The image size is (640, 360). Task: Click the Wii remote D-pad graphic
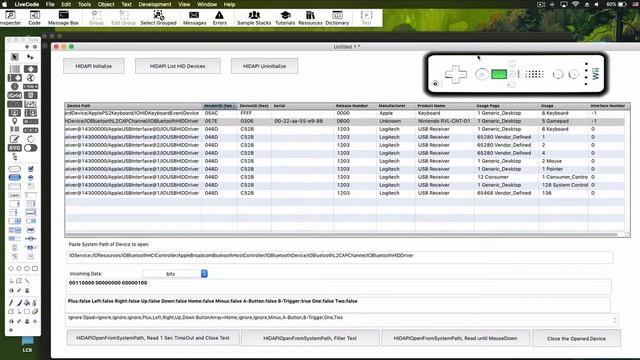coord(456,74)
